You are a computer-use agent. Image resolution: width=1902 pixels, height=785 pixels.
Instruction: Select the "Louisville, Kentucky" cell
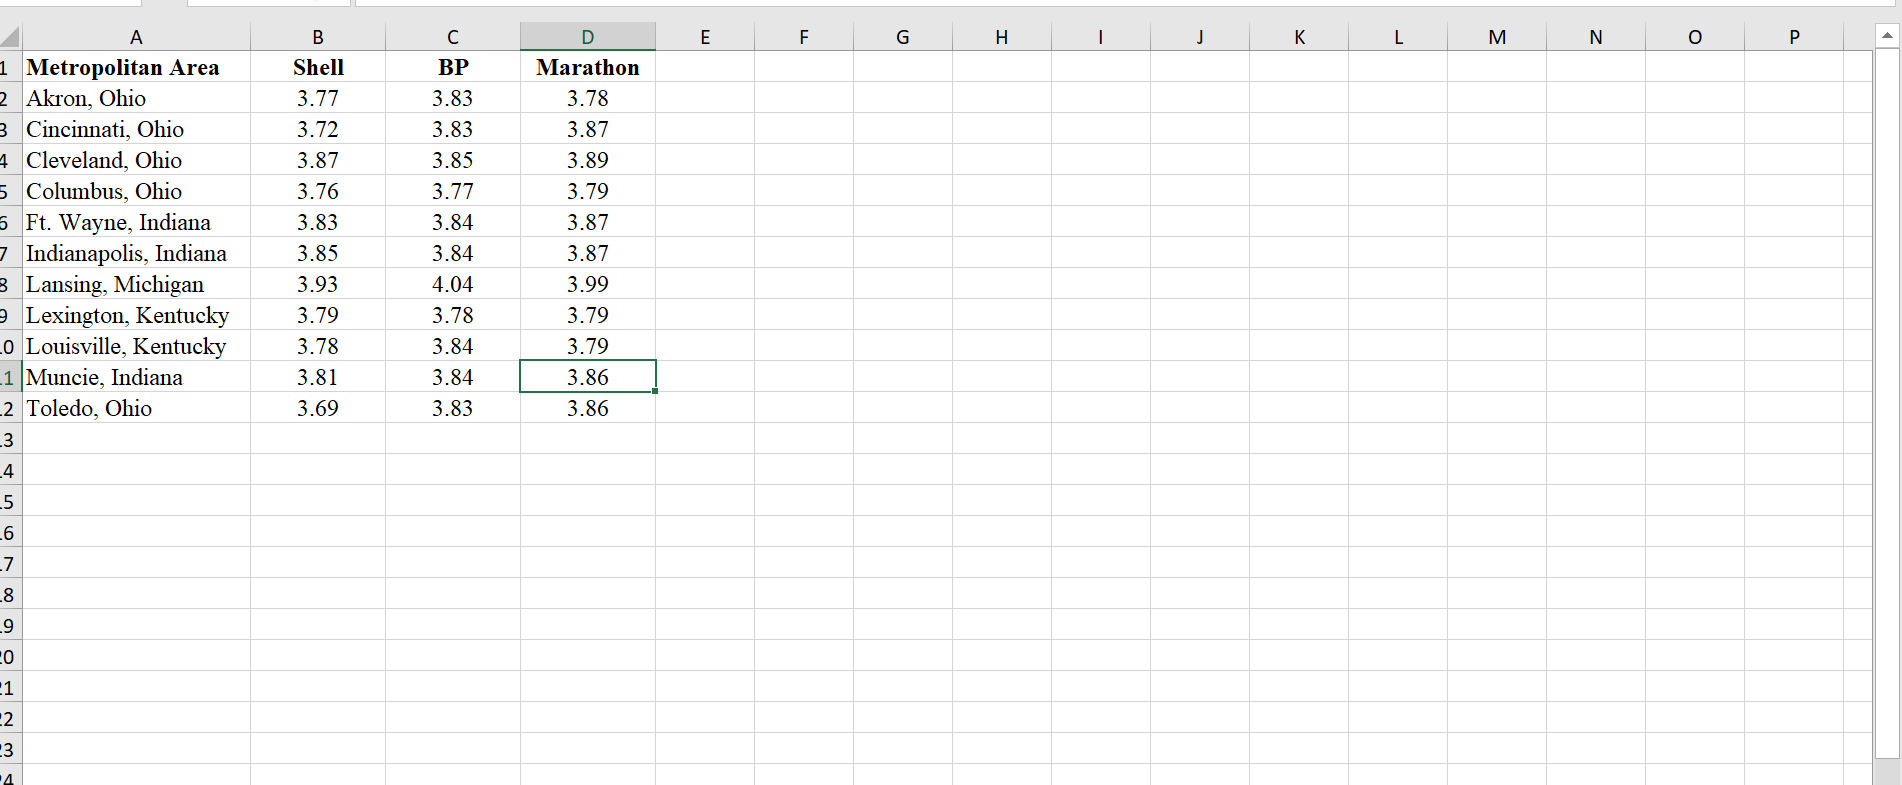point(136,346)
